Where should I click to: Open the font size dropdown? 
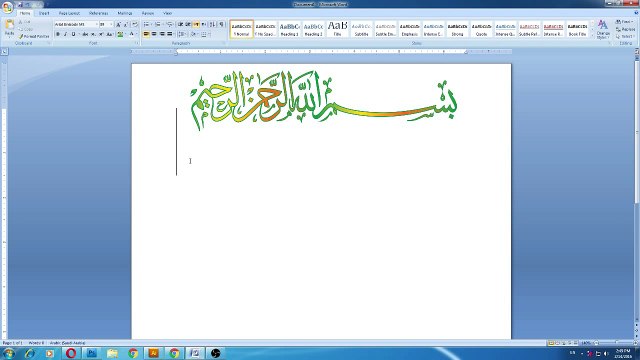(x=111, y=24)
